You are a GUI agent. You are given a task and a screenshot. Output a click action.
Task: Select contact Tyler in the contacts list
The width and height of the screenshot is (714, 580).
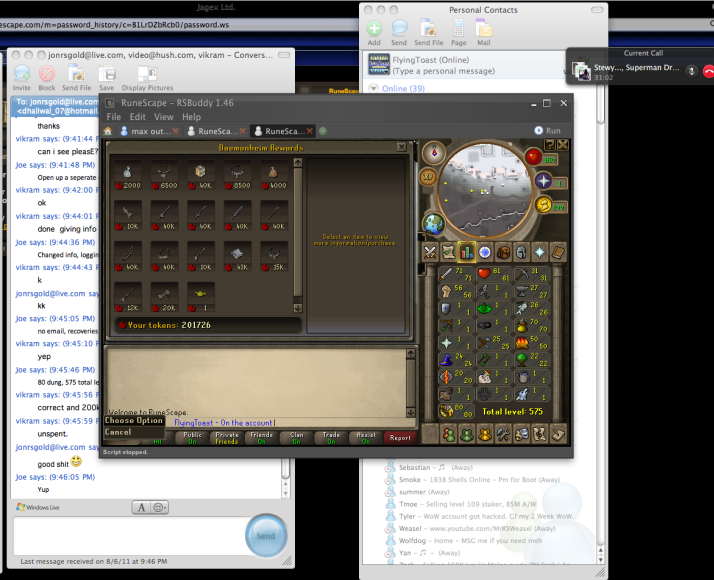pos(483,516)
